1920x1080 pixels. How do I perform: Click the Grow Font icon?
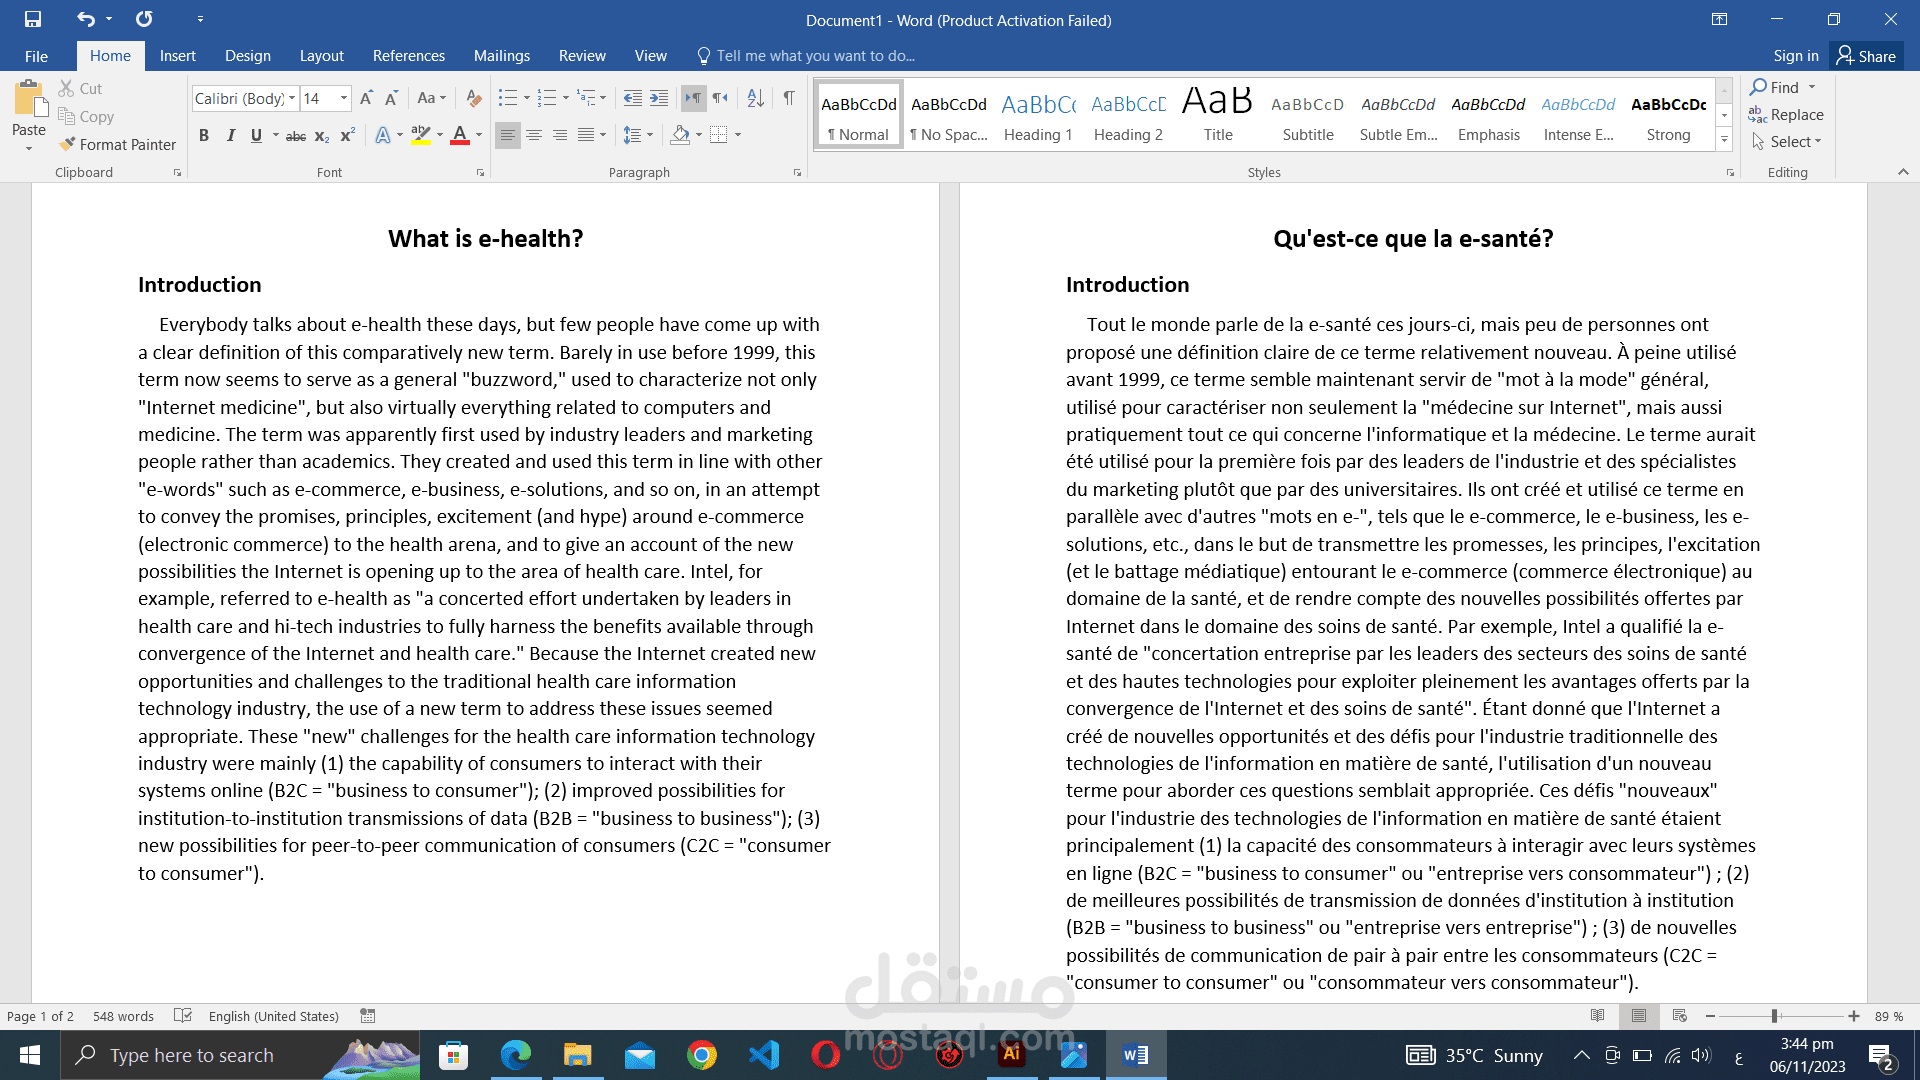pyautogui.click(x=366, y=98)
